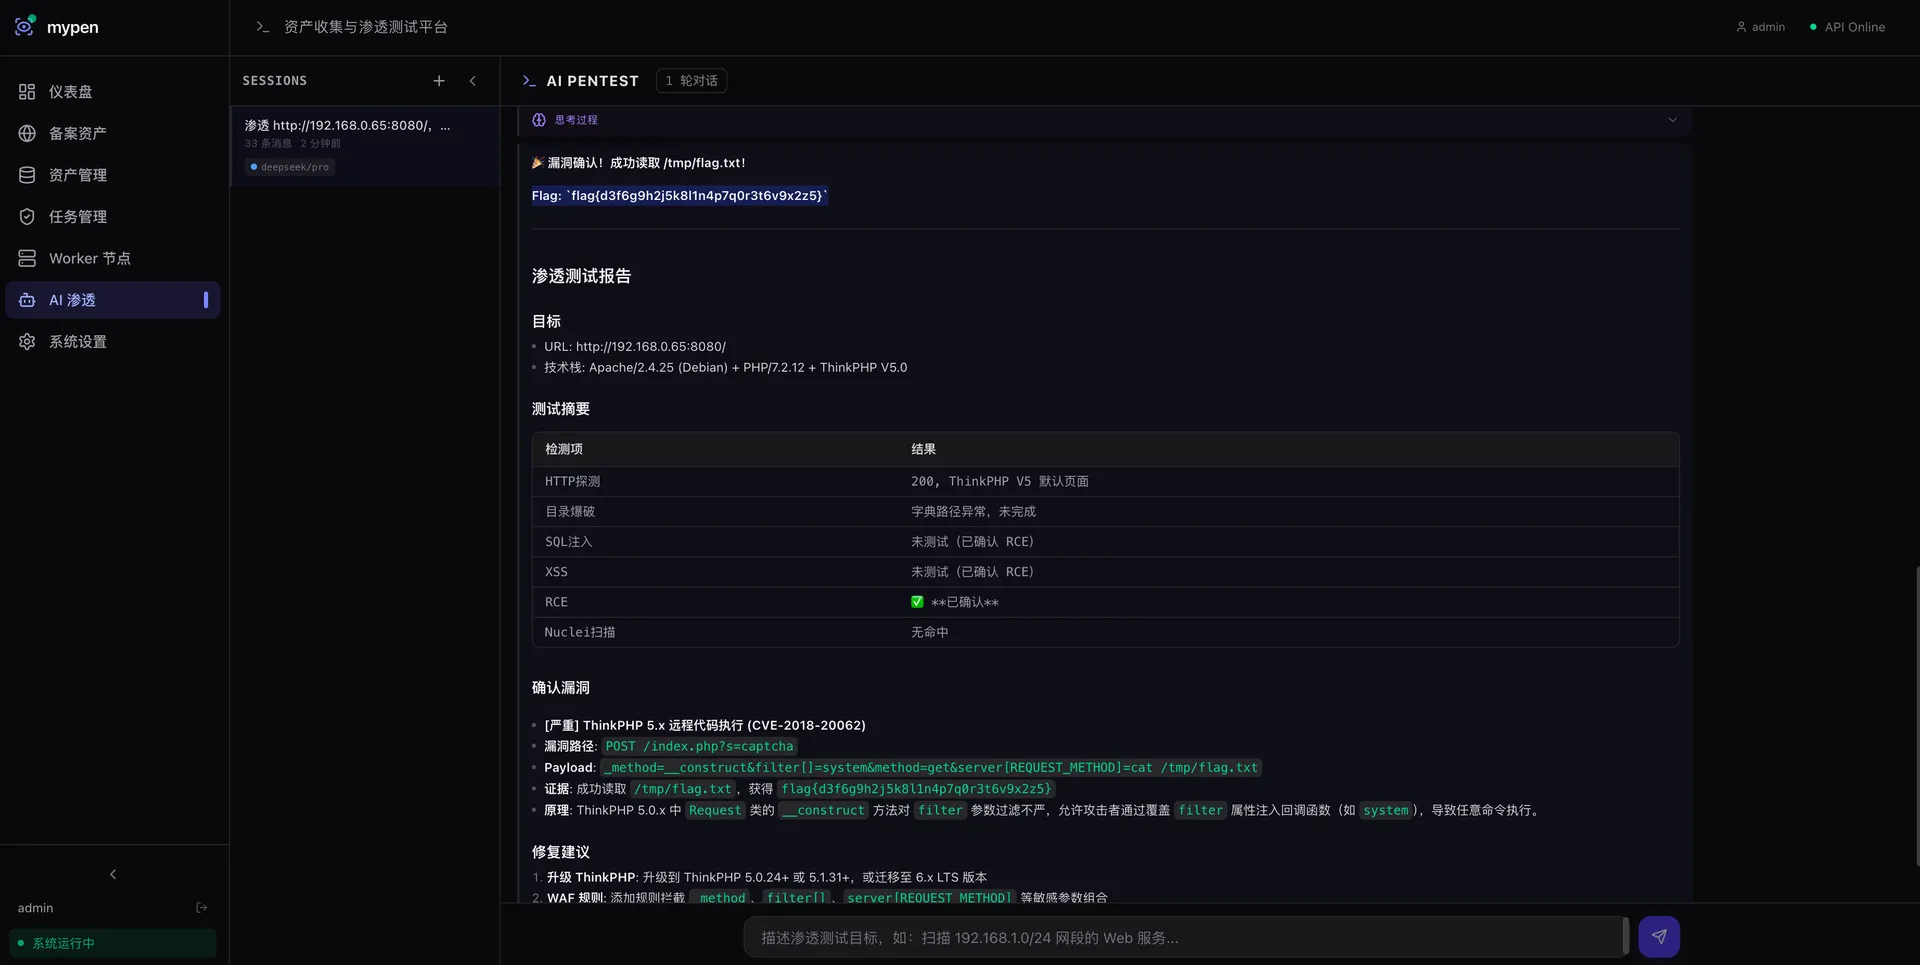Expand the 思考过程 section chevron
The height and width of the screenshot is (965, 1920).
pos(1672,120)
